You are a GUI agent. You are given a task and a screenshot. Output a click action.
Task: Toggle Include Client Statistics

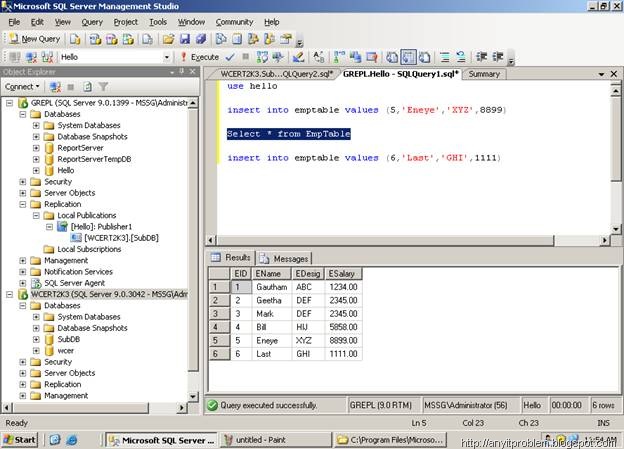pyautogui.click(x=355, y=57)
